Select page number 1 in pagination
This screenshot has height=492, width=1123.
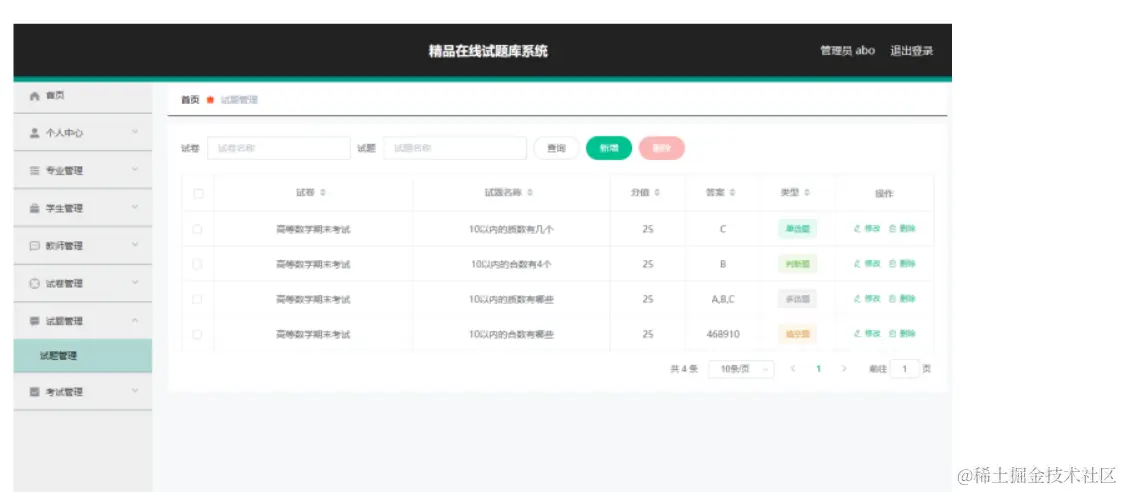[x=819, y=369]
